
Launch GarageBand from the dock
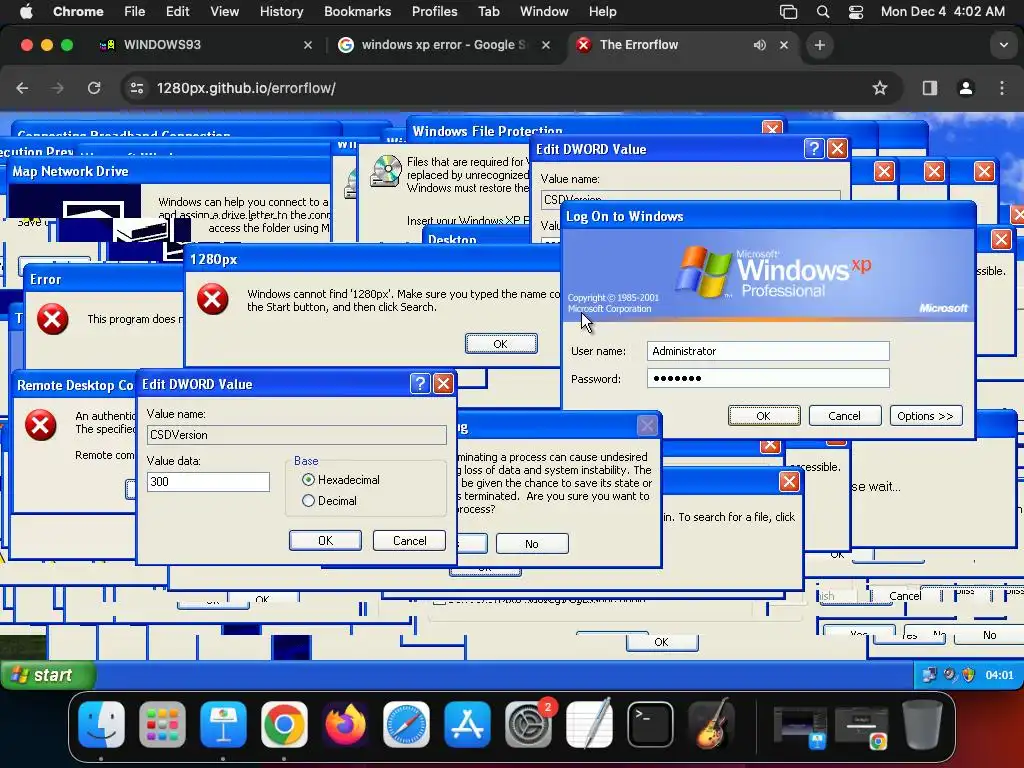pos(712,724)
